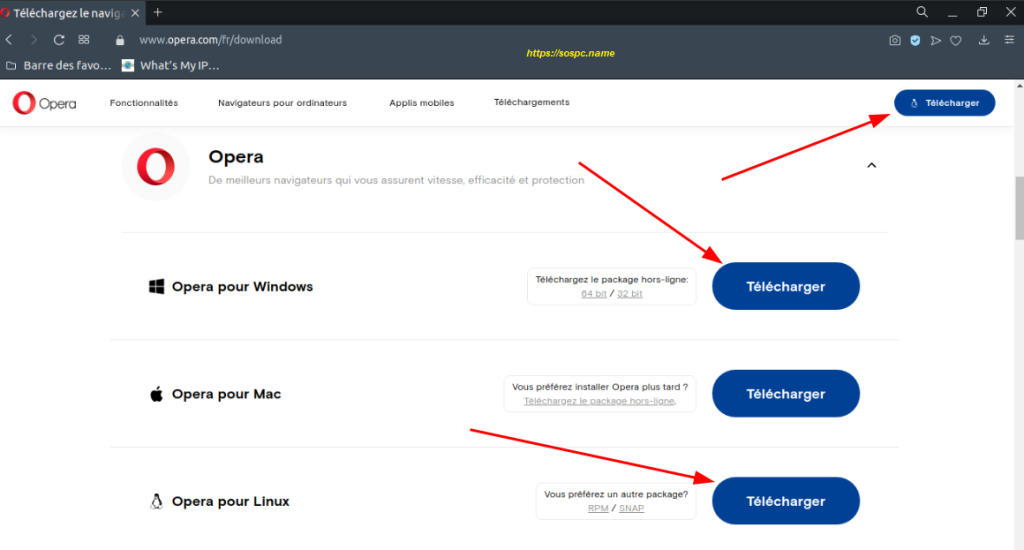Screen dimensions: 1024x550
Task: Click the search tabs magnifier icon
Action: pyautogui.click(x=921, y=12)
